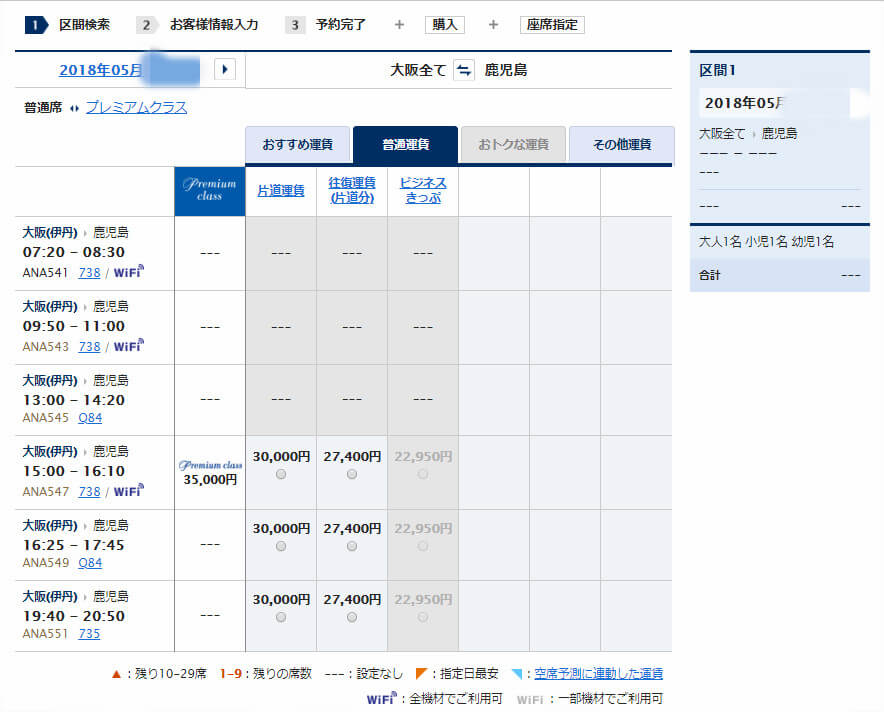Click WiFi icon on flight ANA543

pyautogui.click(x=129, y=345)
